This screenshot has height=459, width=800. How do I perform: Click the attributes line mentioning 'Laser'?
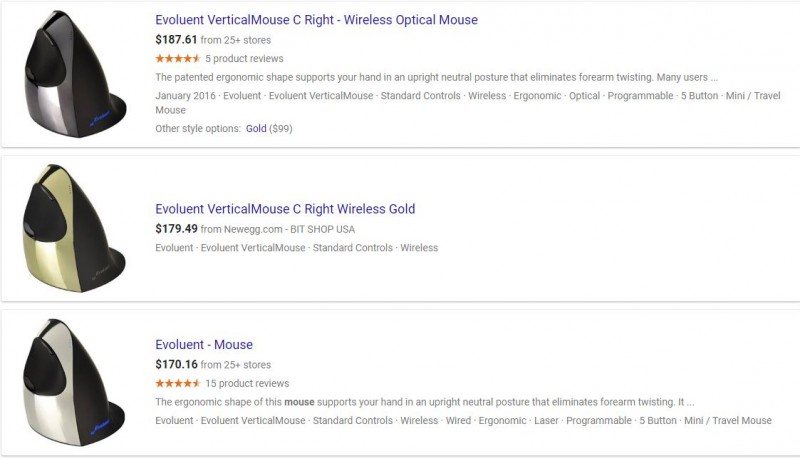click(x=463, y=421)
